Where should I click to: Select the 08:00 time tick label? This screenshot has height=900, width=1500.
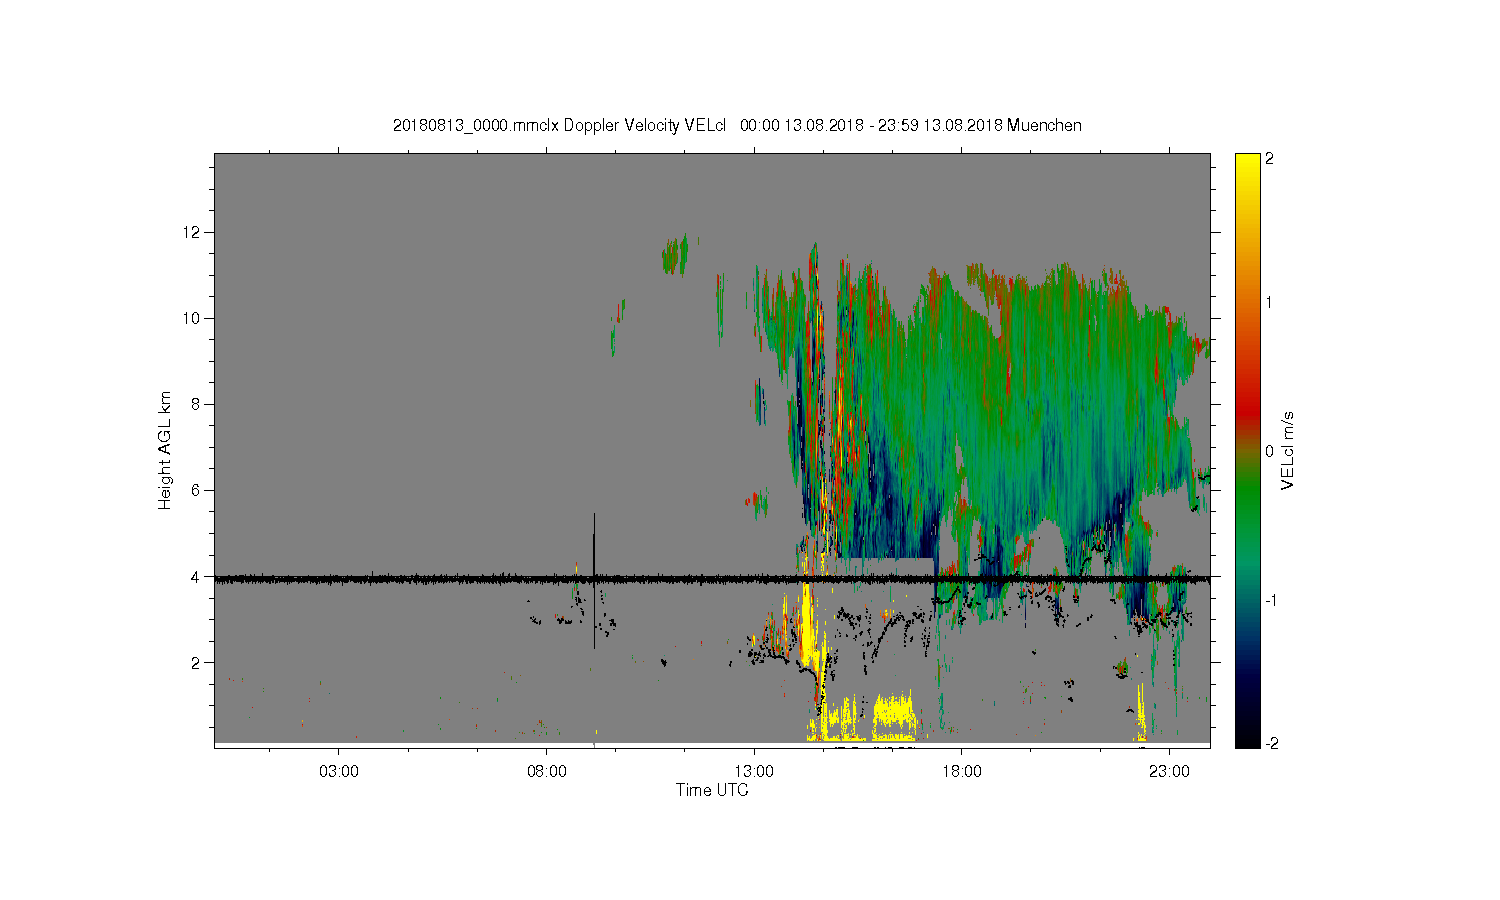[547, 772]
